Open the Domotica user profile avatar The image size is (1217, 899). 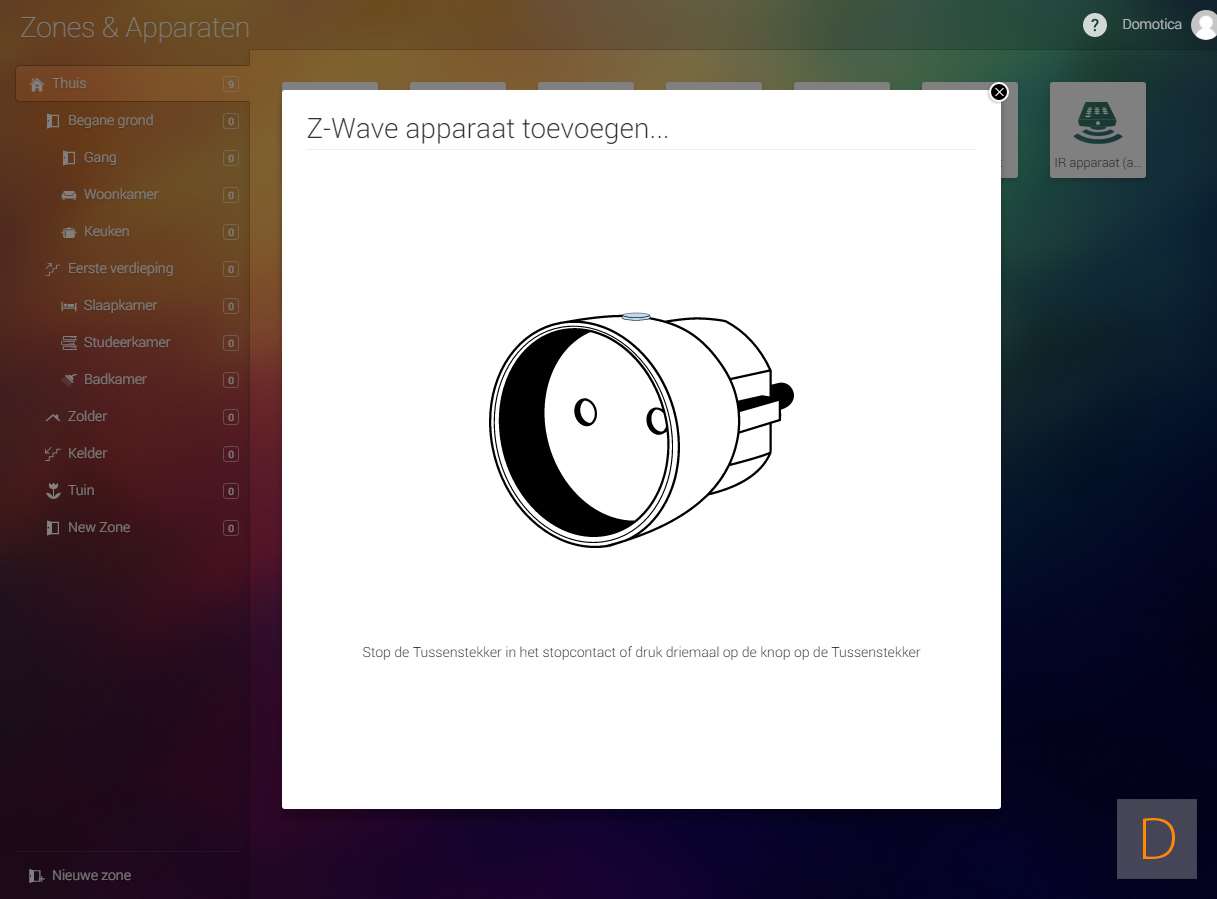click(1204, 25)
